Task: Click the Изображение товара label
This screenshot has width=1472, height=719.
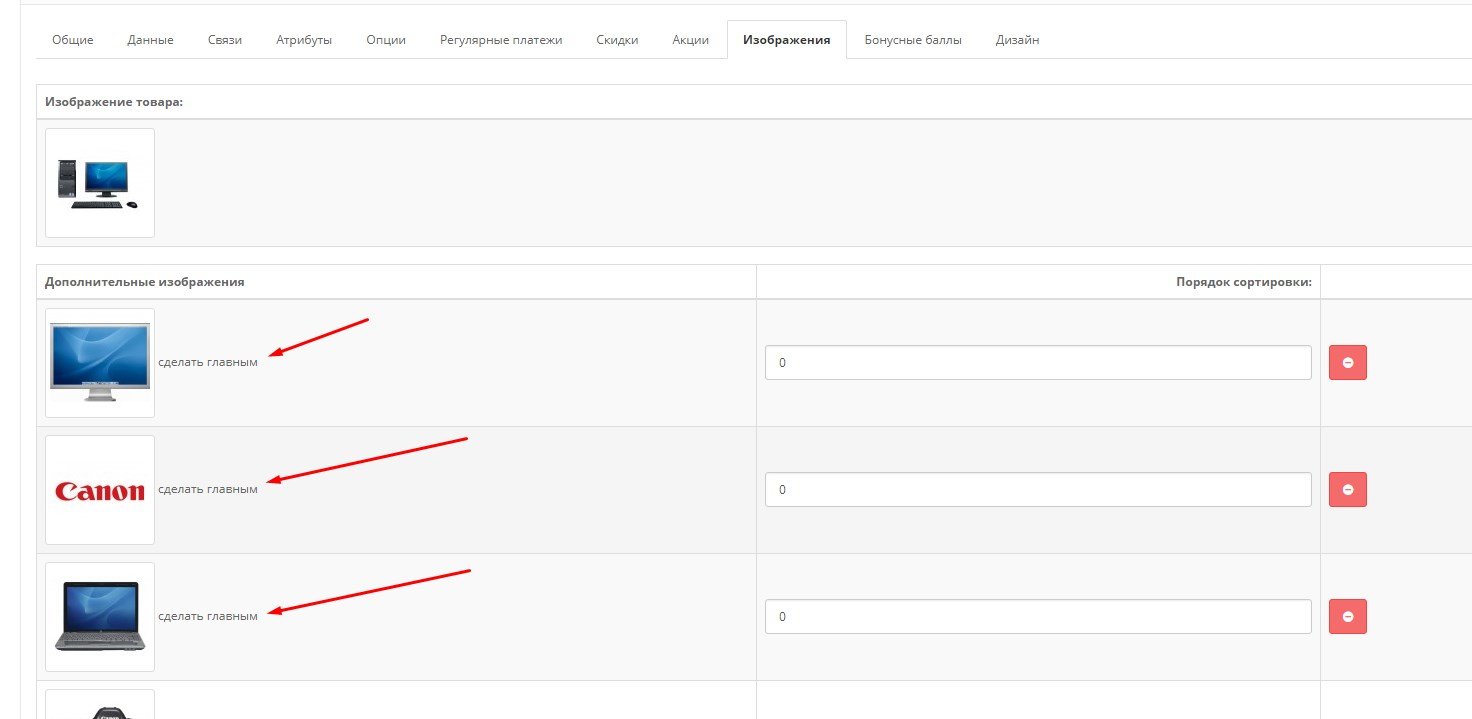Action: (x=114, y=102)
